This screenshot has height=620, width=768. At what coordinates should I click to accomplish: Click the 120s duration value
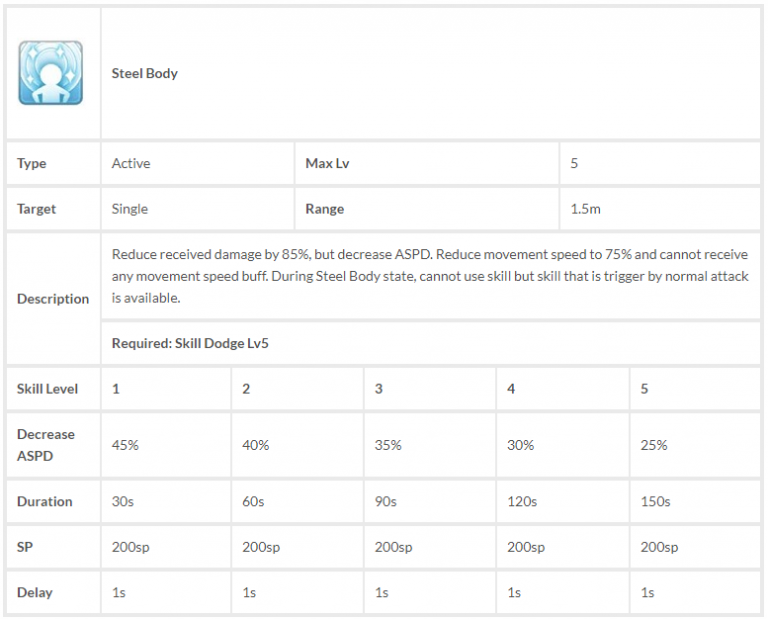pos(522,501)
